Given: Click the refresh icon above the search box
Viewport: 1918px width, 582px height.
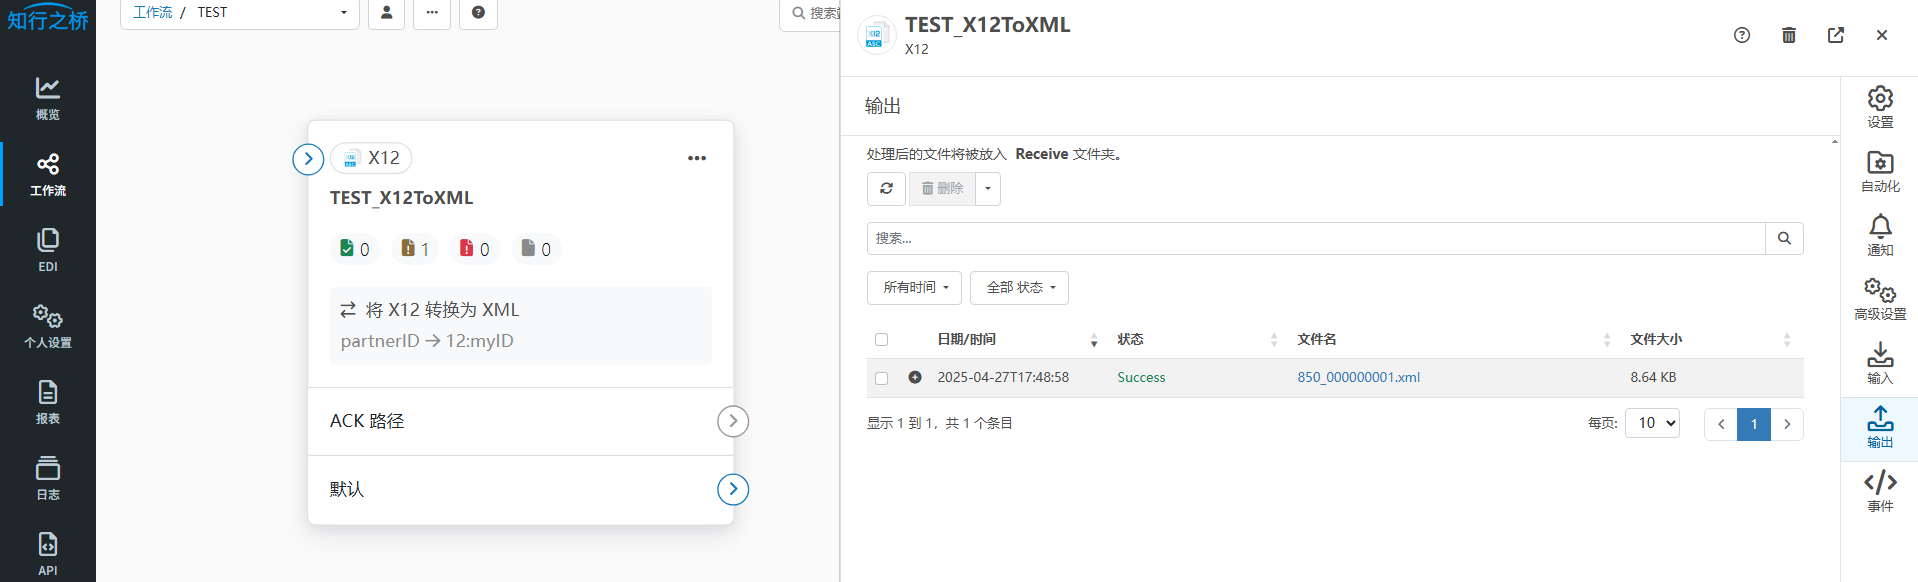Looking at the screenshot, I should 886,188.
